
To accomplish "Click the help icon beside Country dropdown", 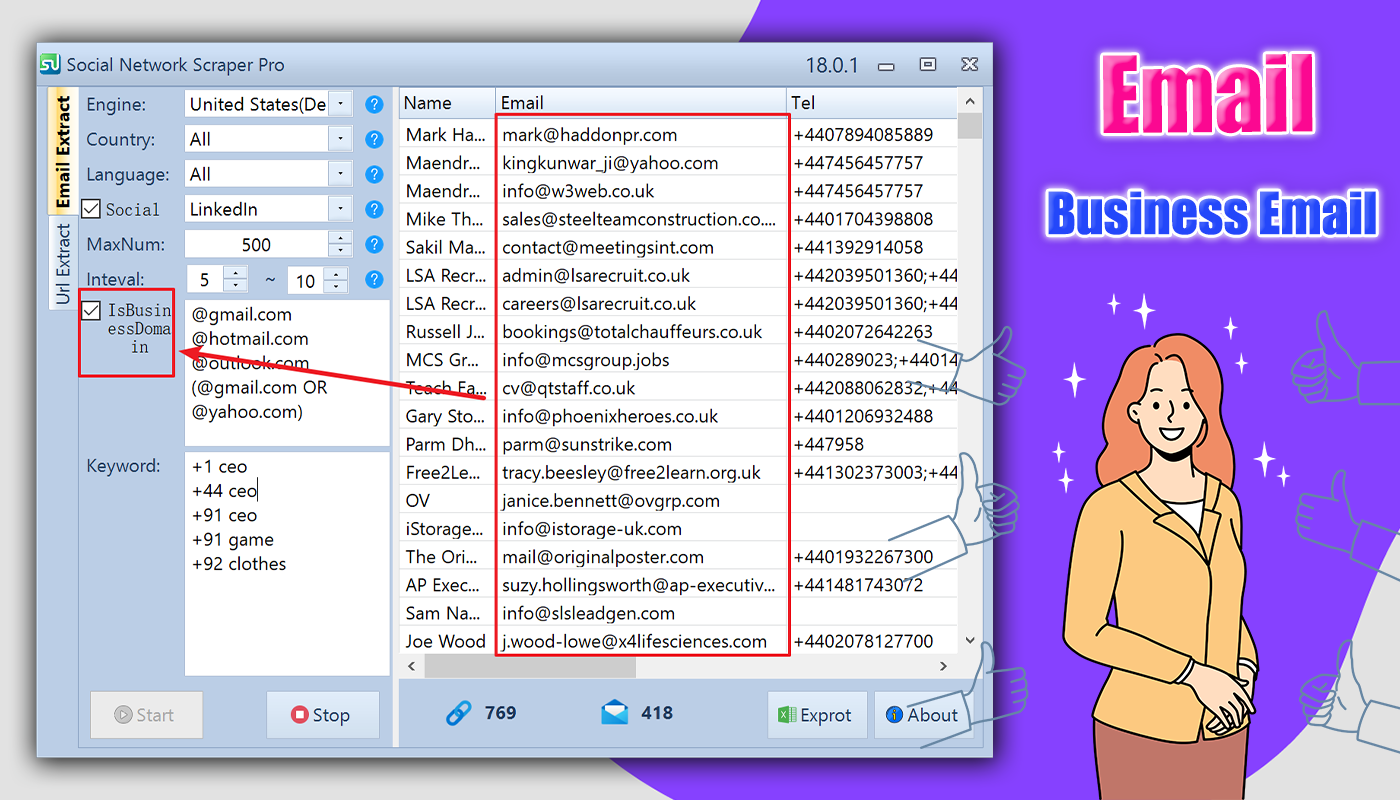I will (374, 139).
